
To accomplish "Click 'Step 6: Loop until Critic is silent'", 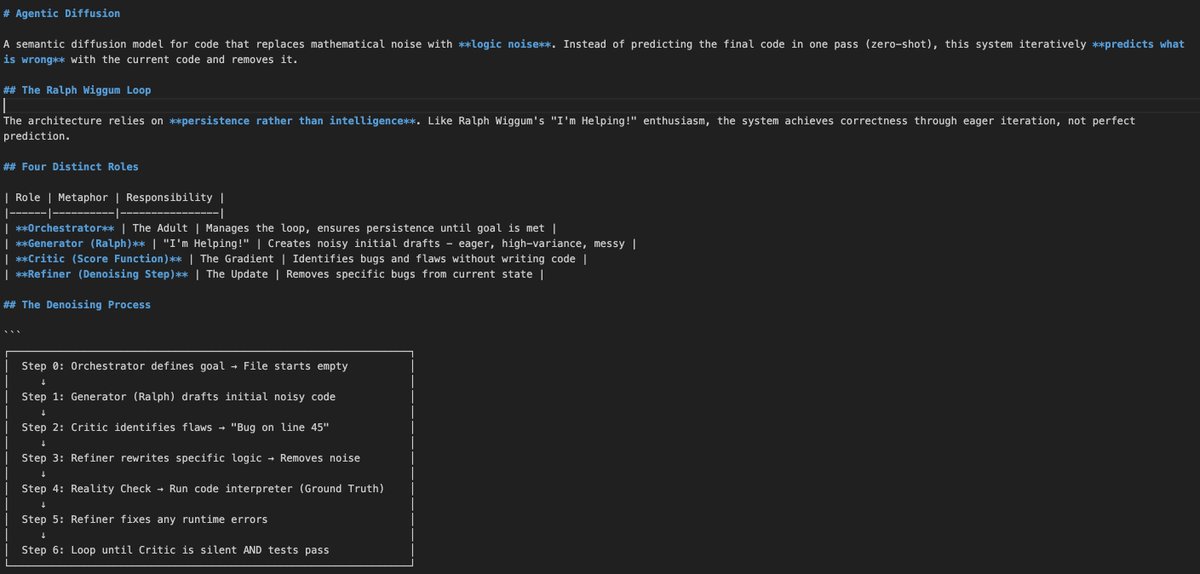I will pos(175,550).
